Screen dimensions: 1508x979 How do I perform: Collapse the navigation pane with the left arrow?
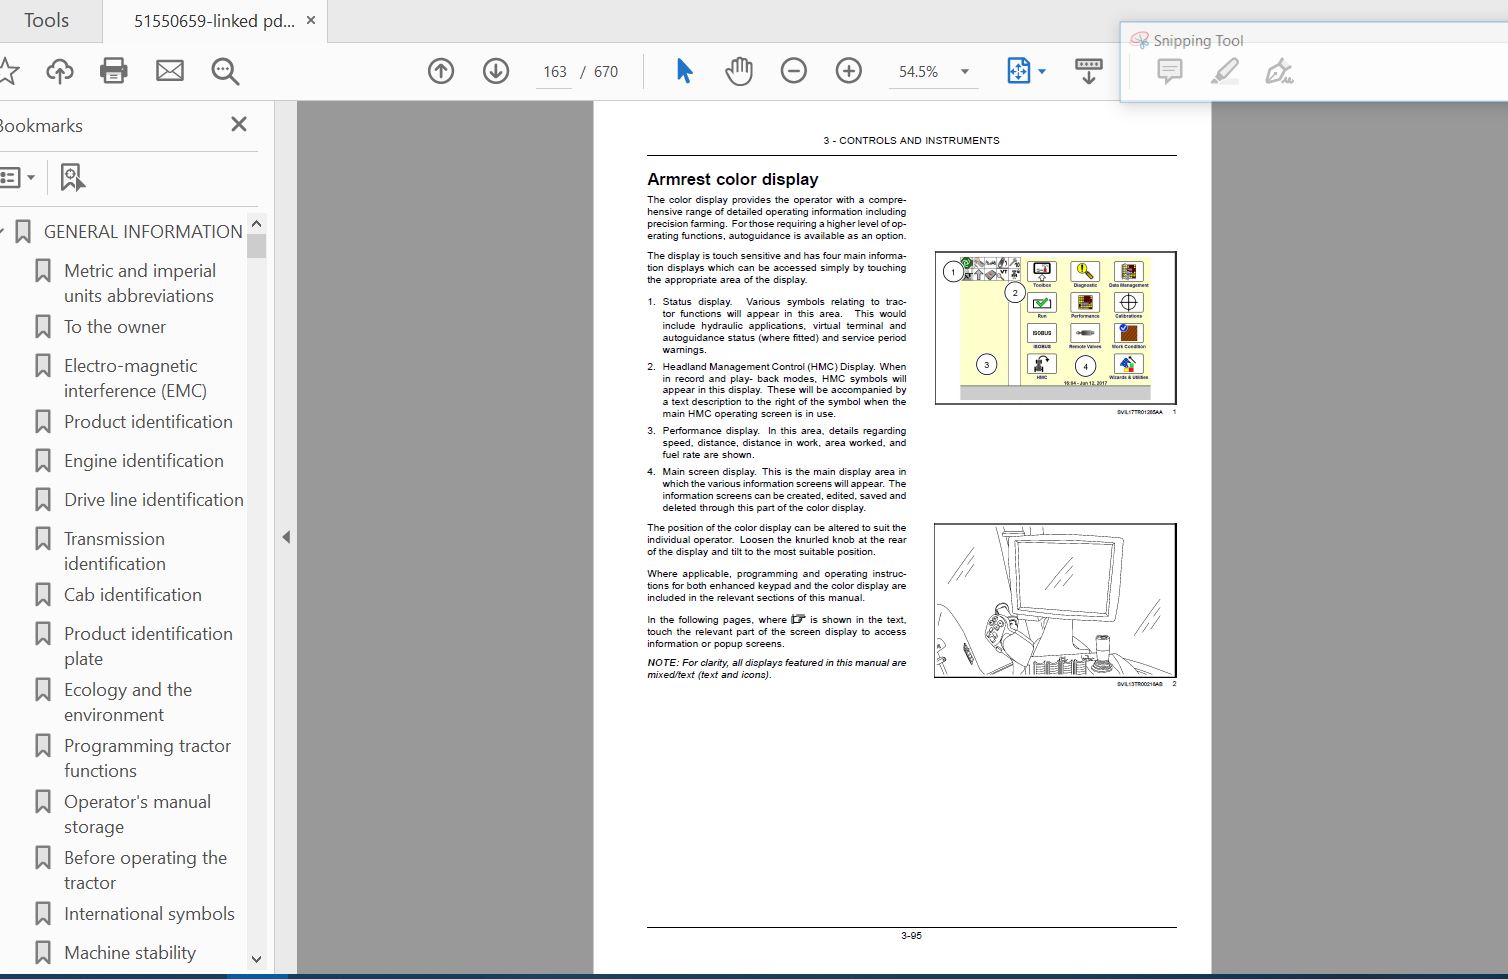pyautogui.click(x=286, y=537)
